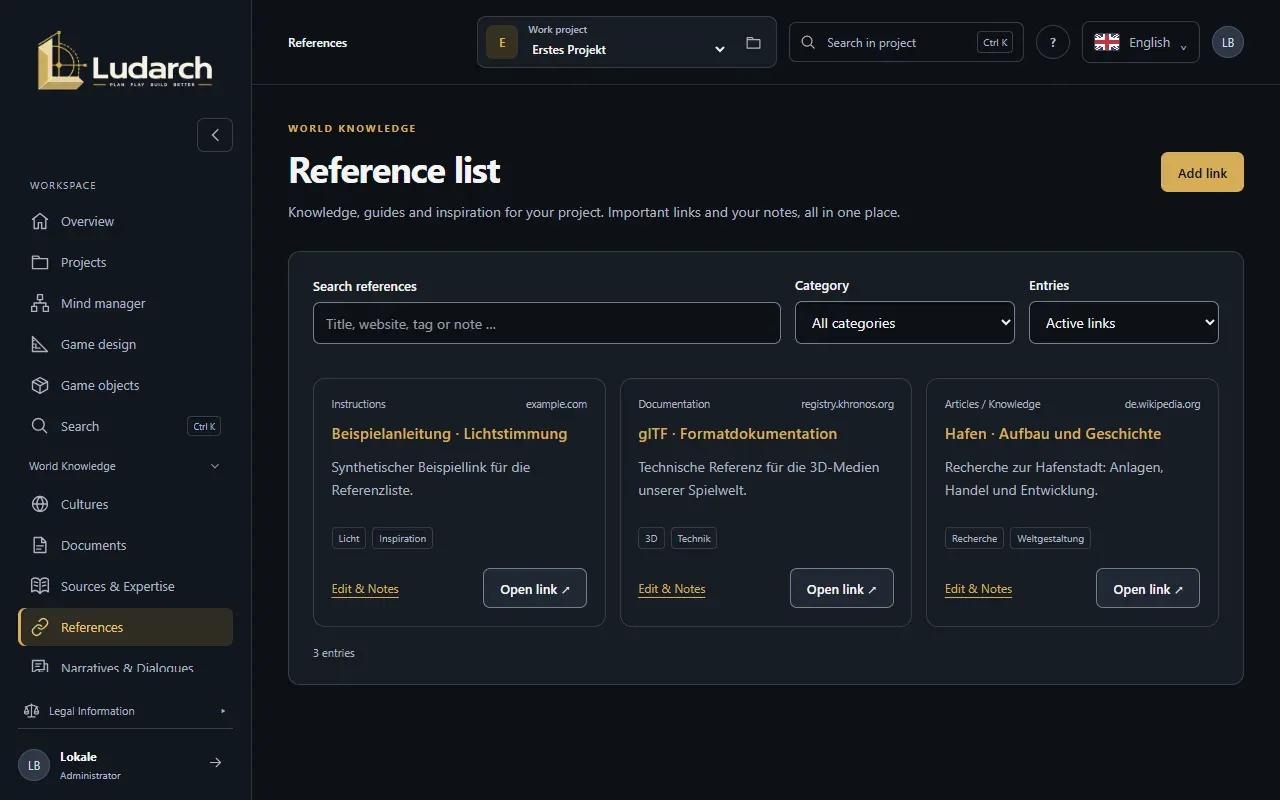The width and height of the screenshot is (1280, 800).
Task: Click the Cultures globe icon
Action: (x=40, y=504)
